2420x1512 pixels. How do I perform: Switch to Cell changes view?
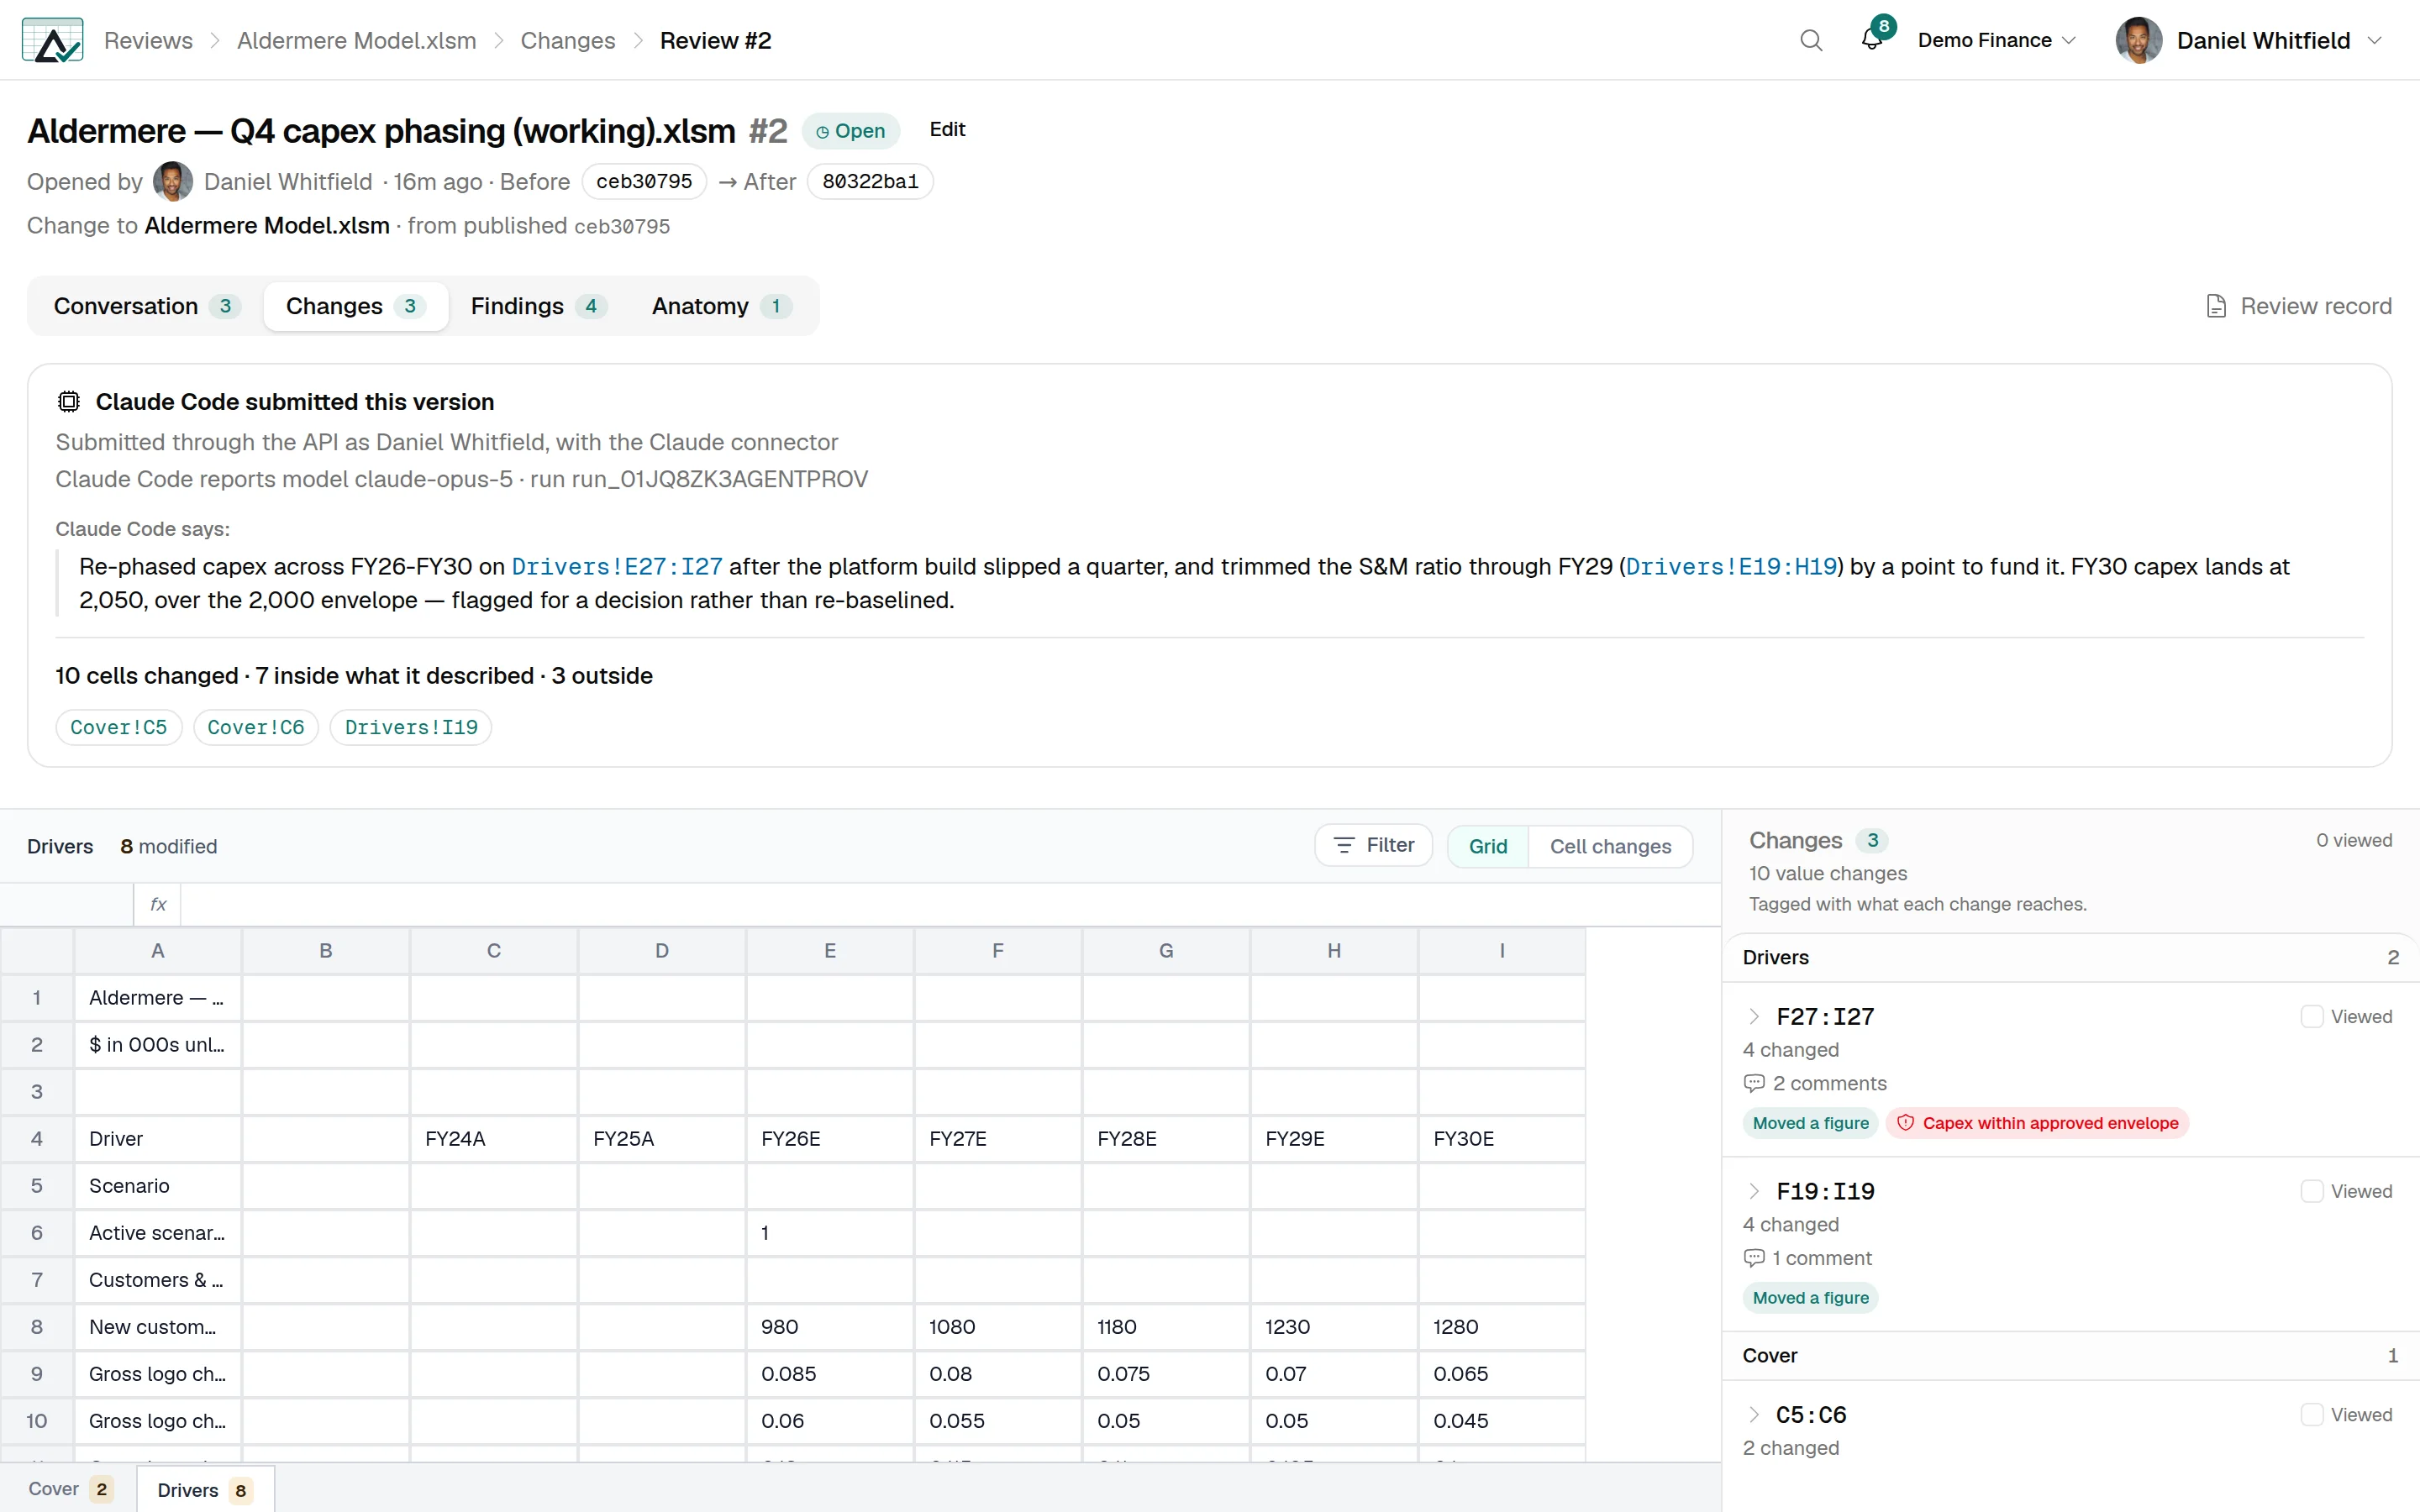[1610, 846]
